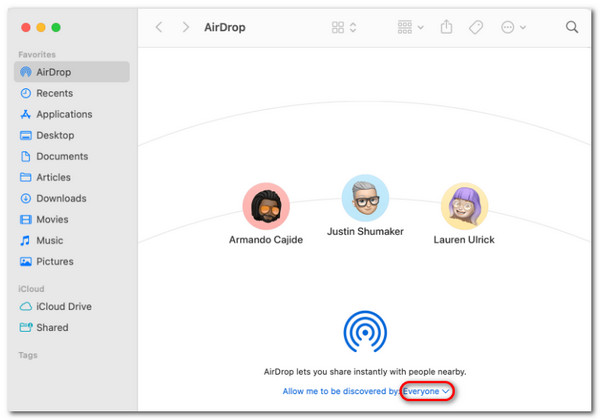Click the large blue AirDrop icon
The image size is (600, 420).
coord(365,332)
